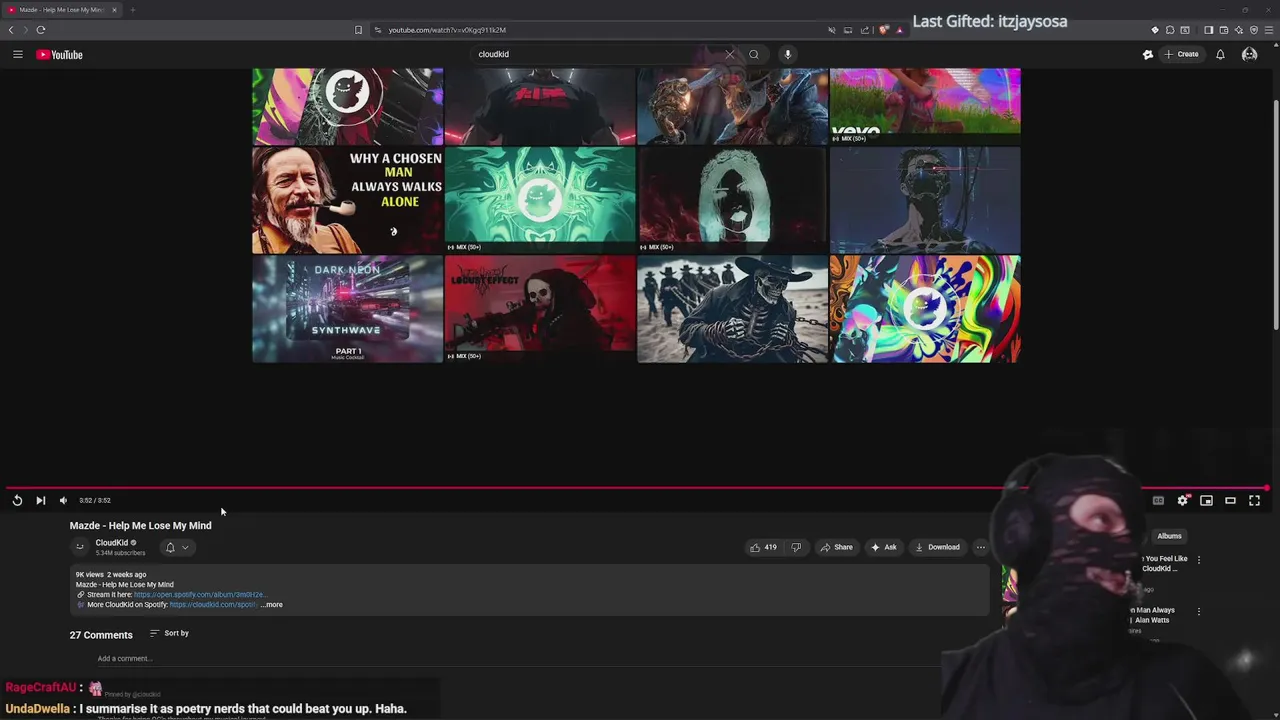Replay the finished video
1280x720 pixels.
[x=17, y=500]
